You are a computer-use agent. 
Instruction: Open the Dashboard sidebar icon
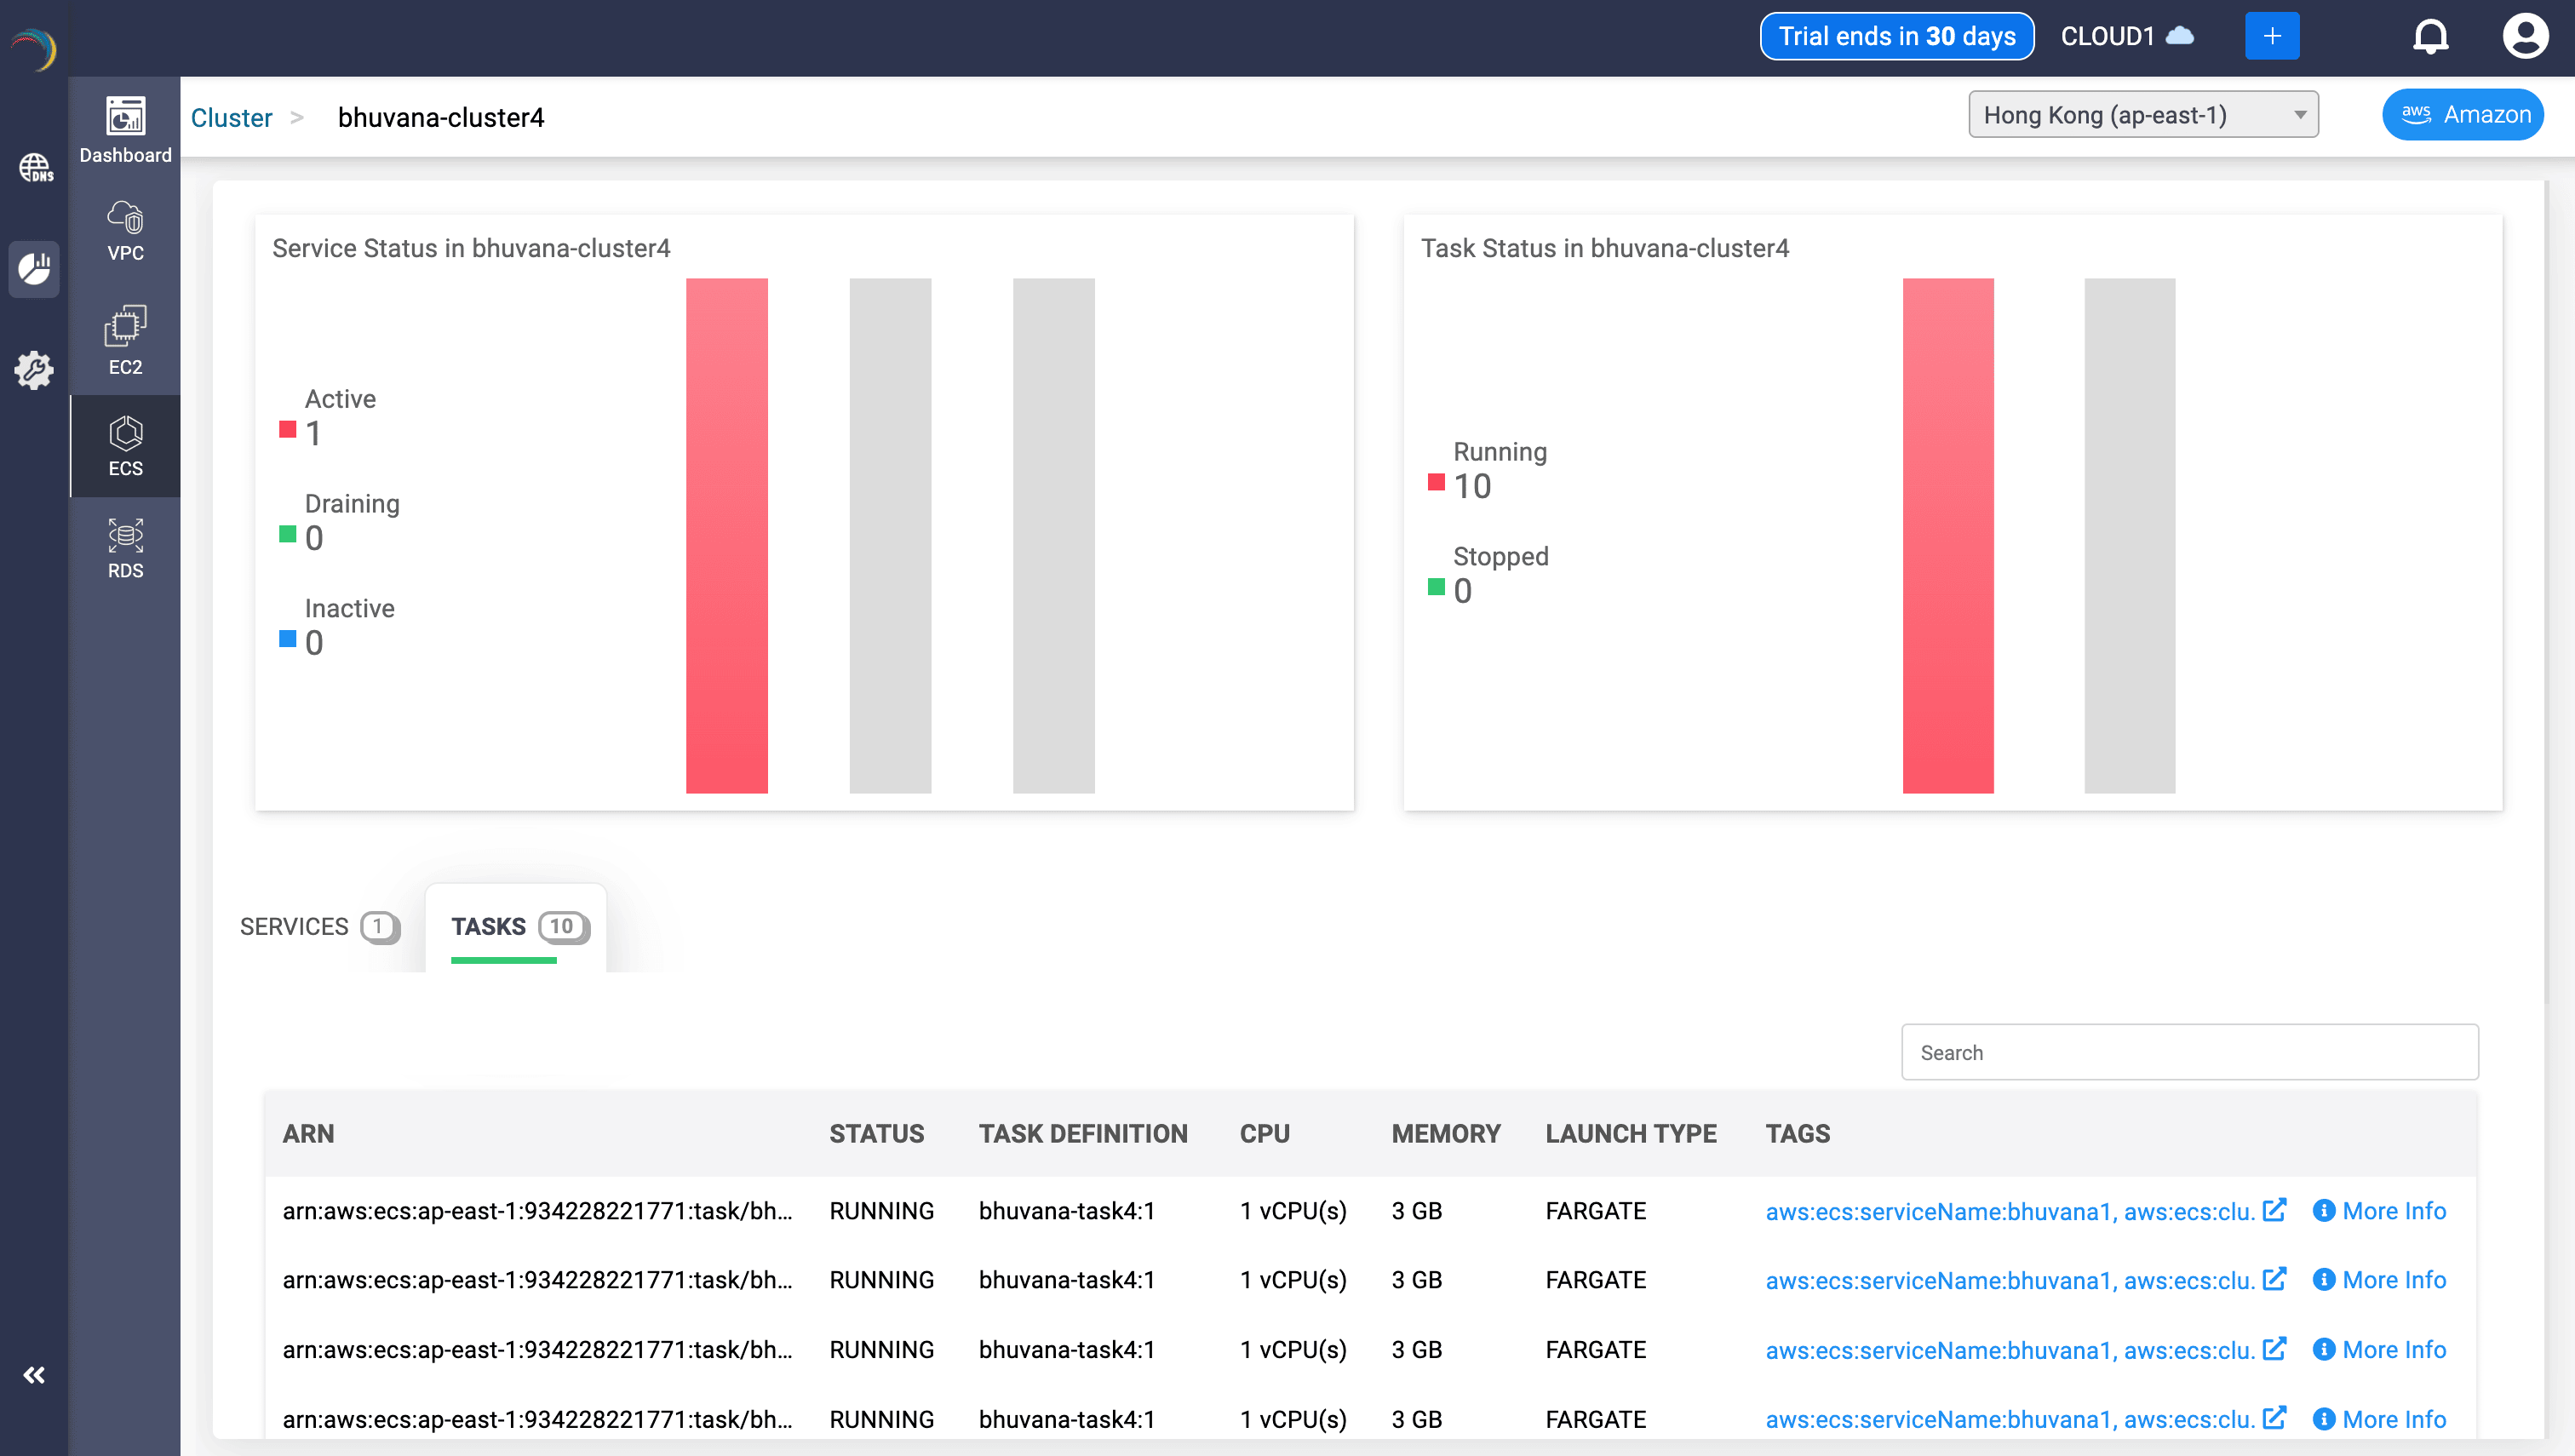pos(125,129)
